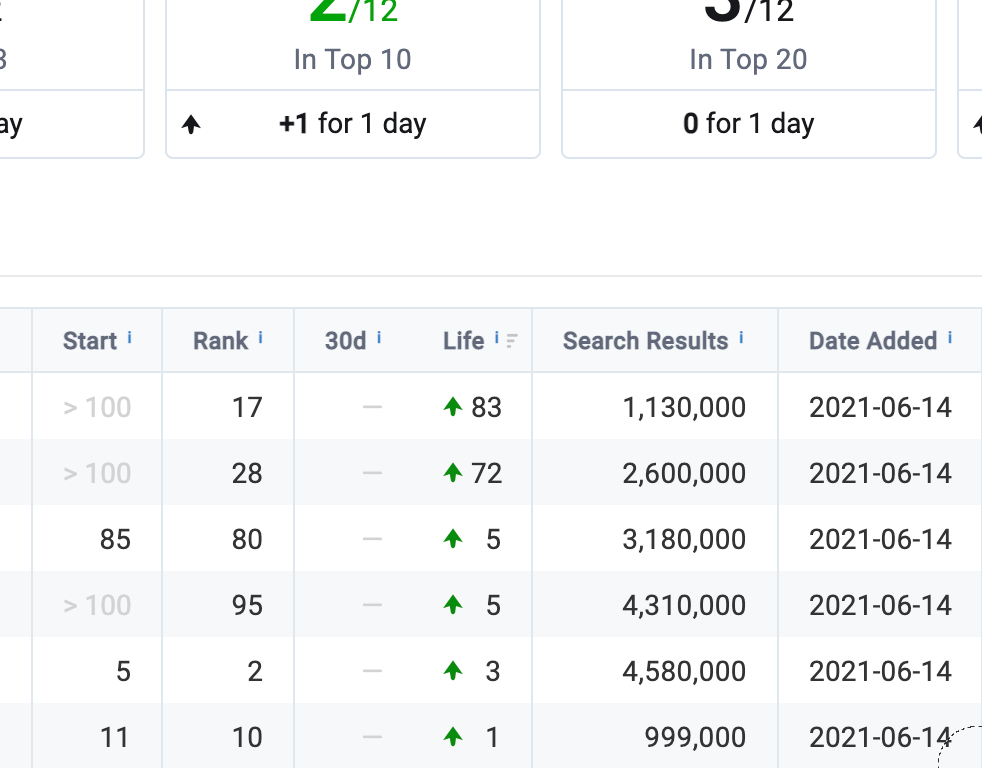
Task: Click Start value > 100 in rank 28 row
Action: click(97, 474)
